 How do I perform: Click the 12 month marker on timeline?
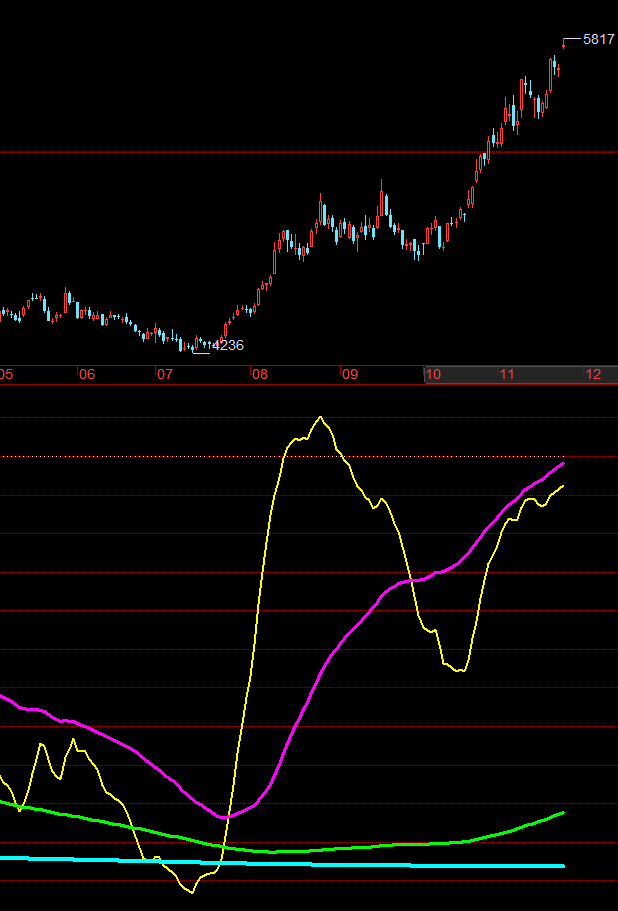click(x=593, y=374)
